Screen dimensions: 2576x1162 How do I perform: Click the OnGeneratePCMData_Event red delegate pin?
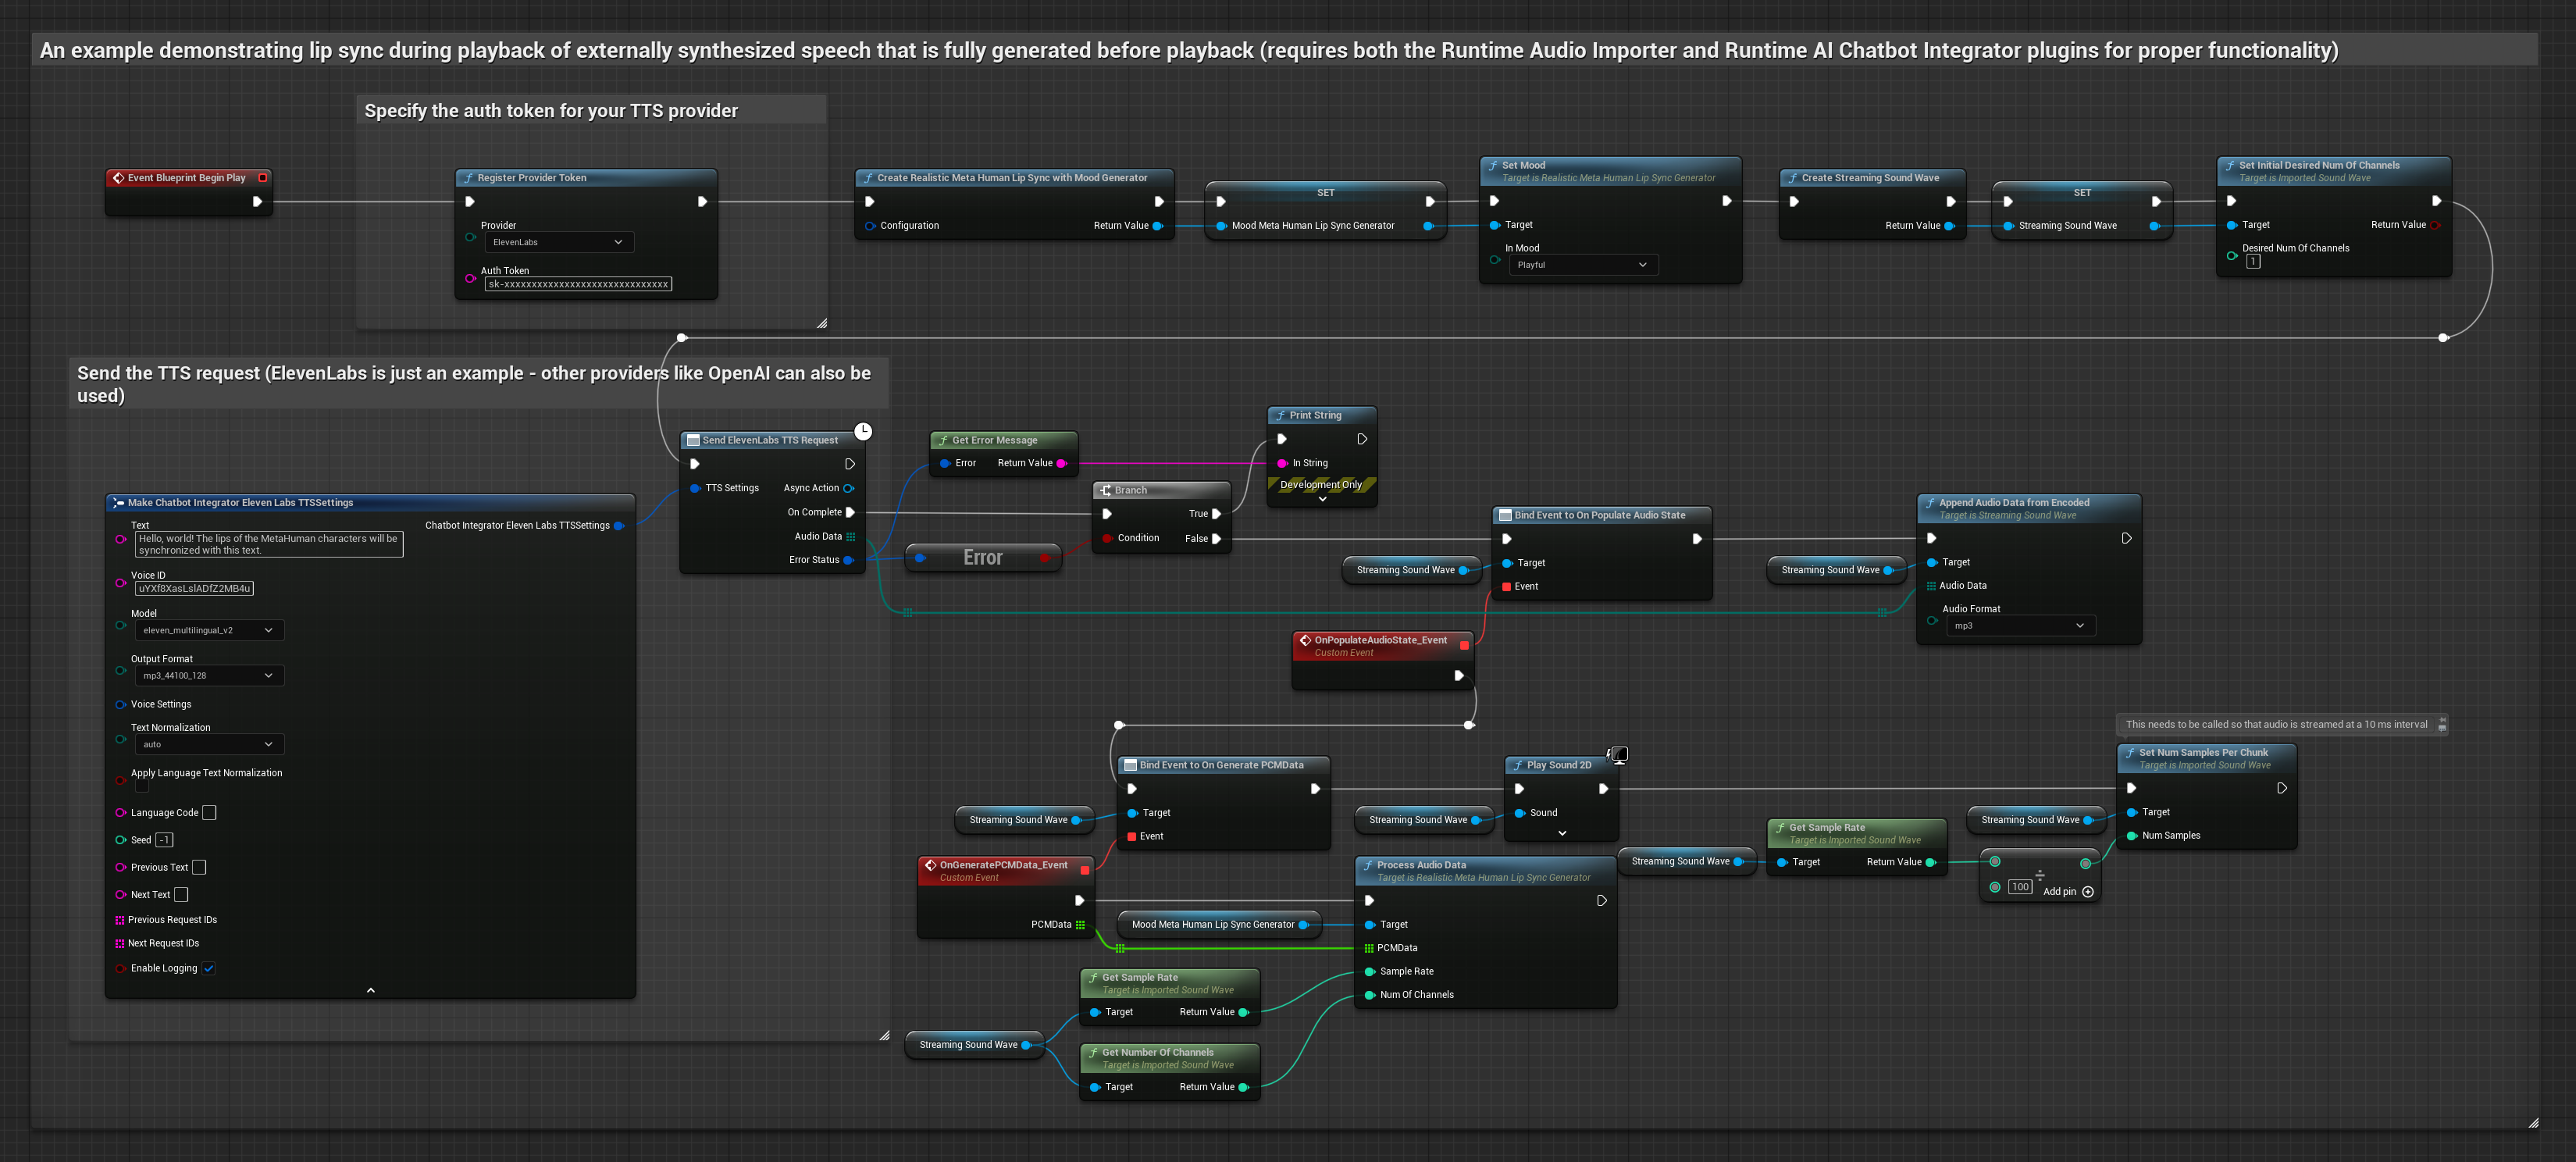coord(1085,870)
